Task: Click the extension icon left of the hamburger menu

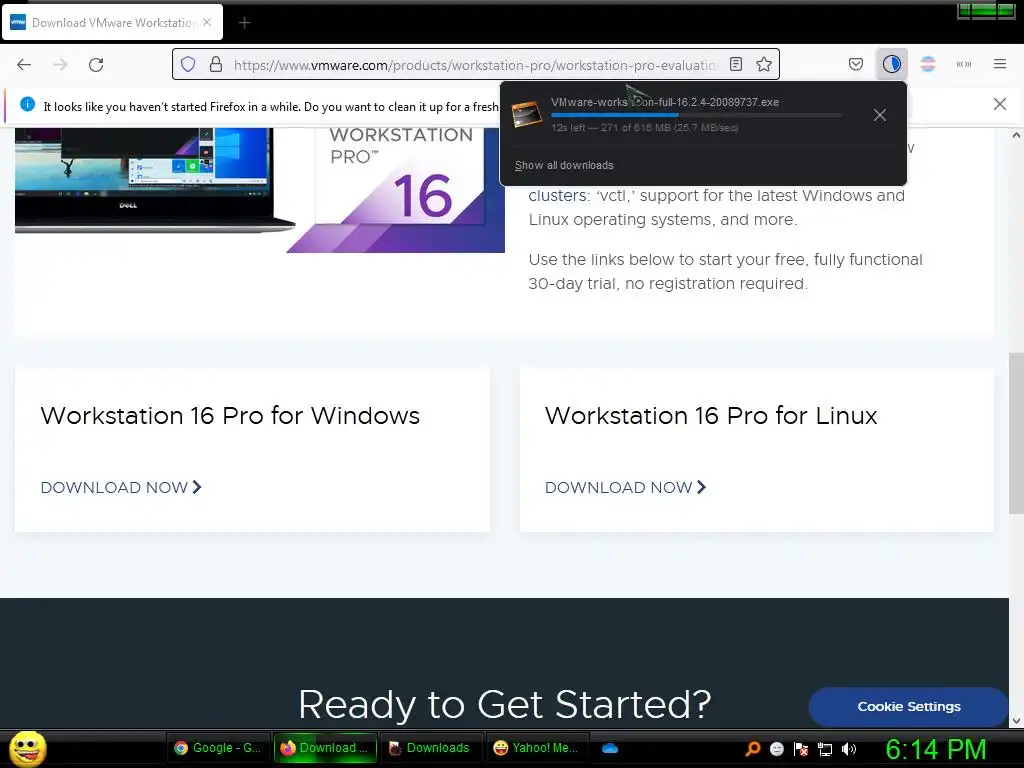Action: click(964, 64)
